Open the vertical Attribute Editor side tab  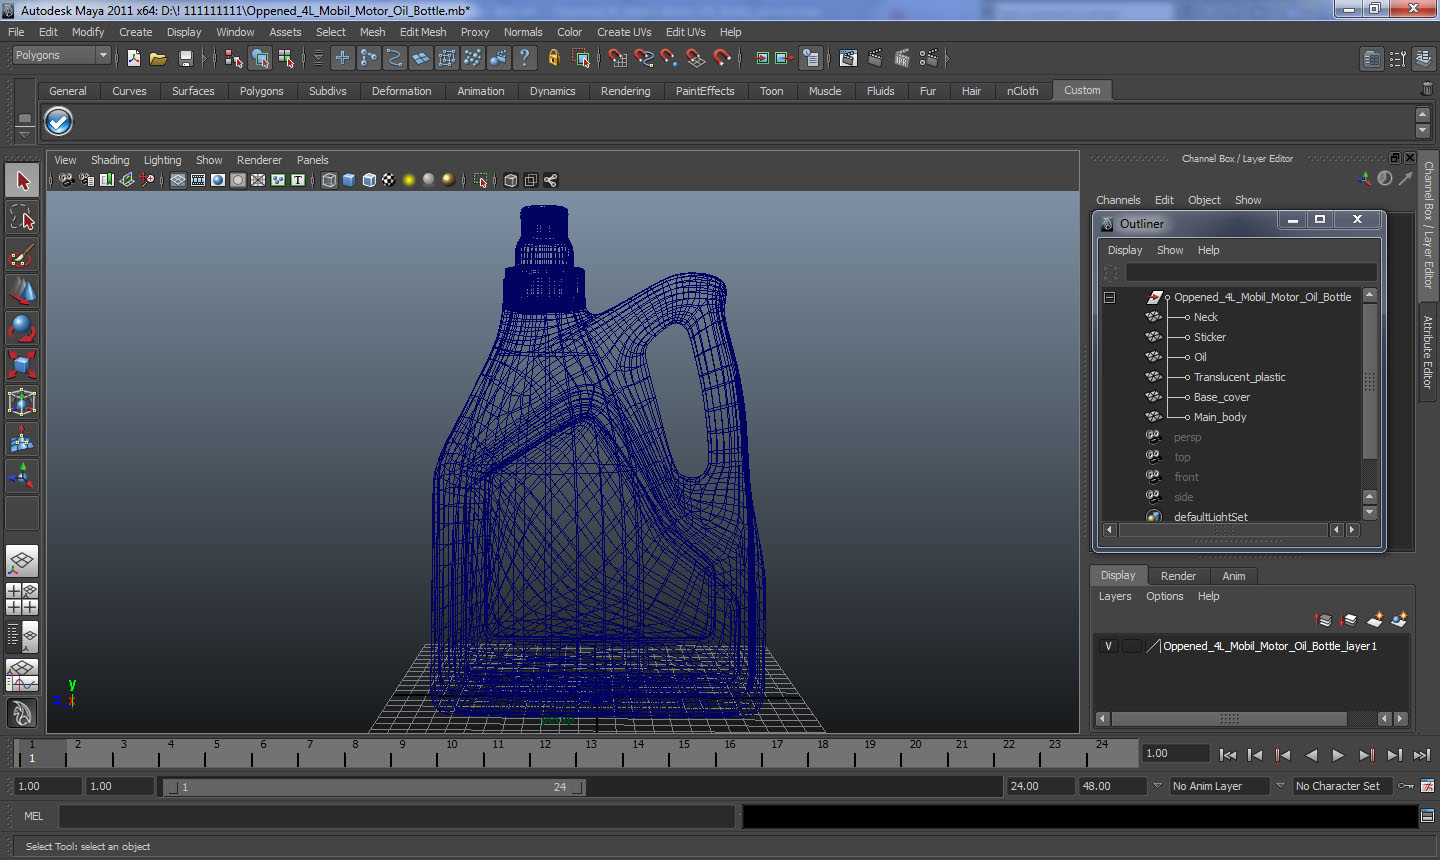pyautogui.click(x=1428, y=352)
